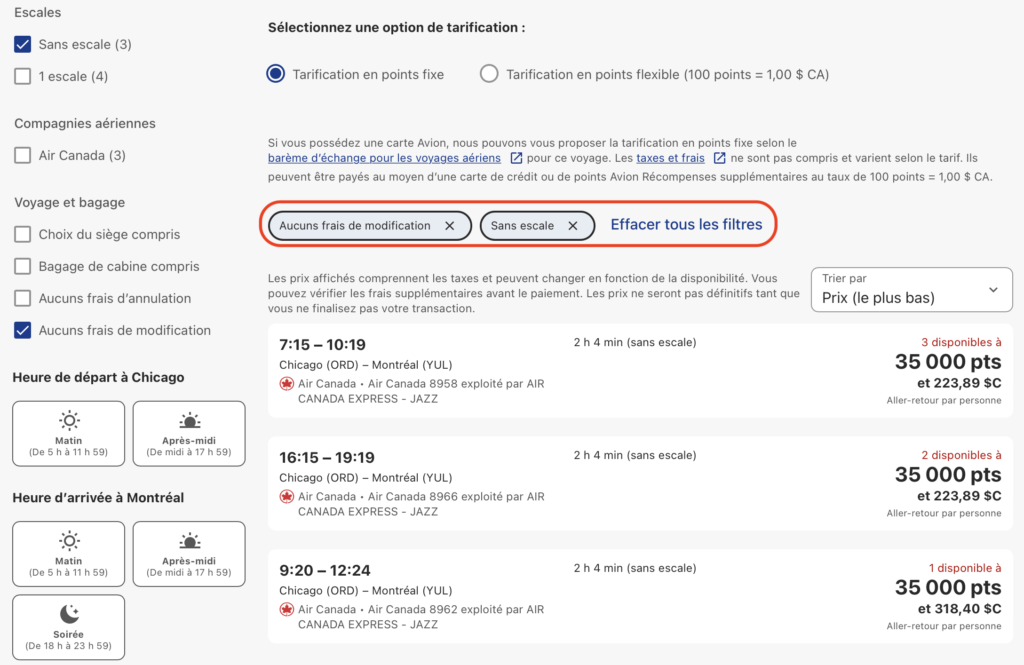1024x665 pixels.
Task: Open the 'Trier par' sort dropdown
Action: pyautogui.click(x=911, y=289)
